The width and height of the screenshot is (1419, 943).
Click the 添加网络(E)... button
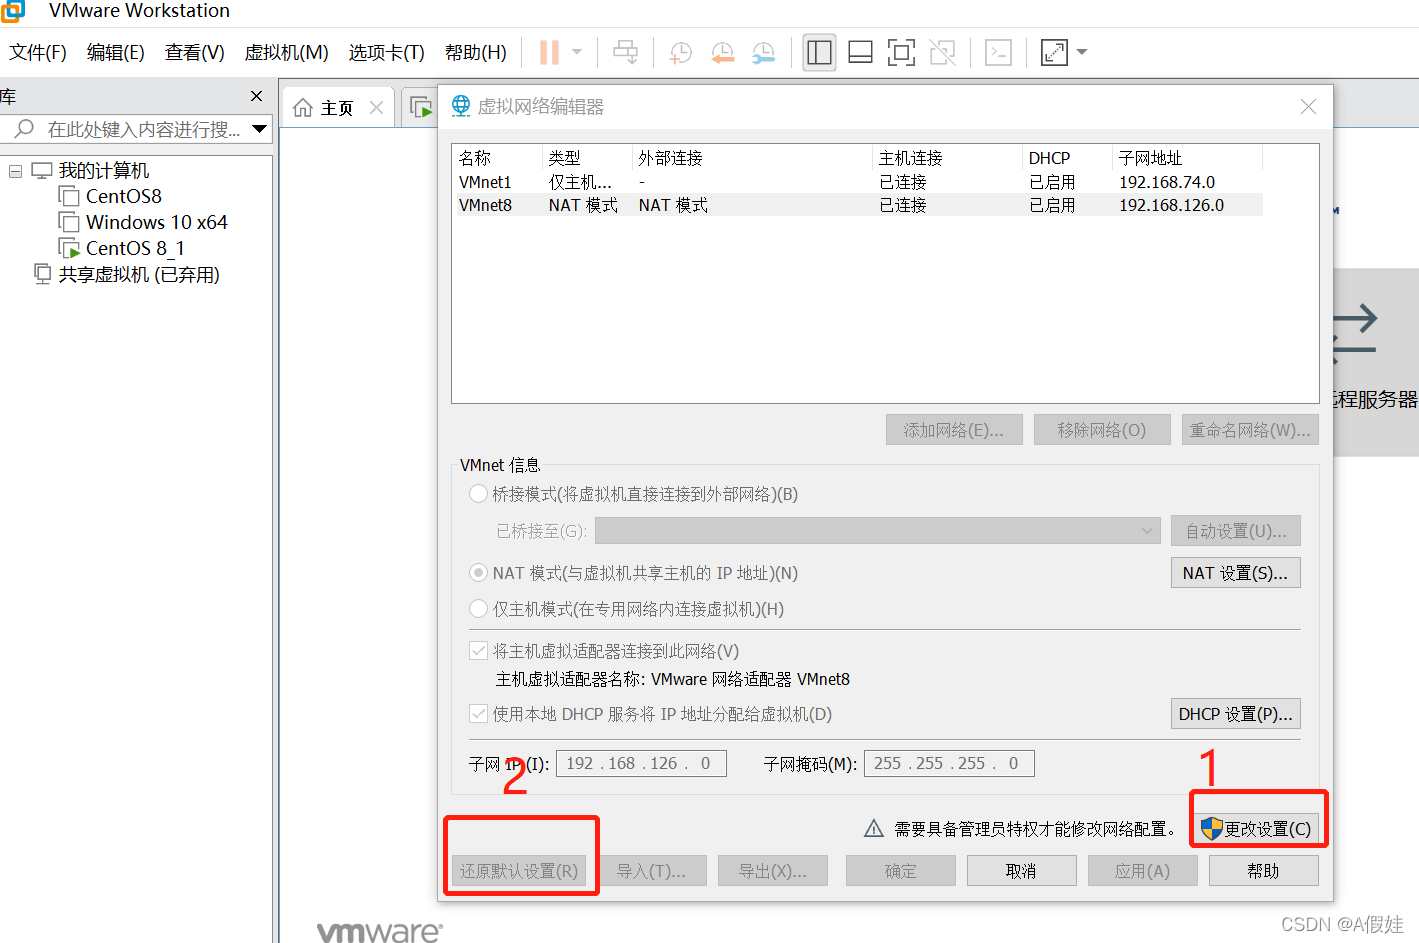(954, 430)
